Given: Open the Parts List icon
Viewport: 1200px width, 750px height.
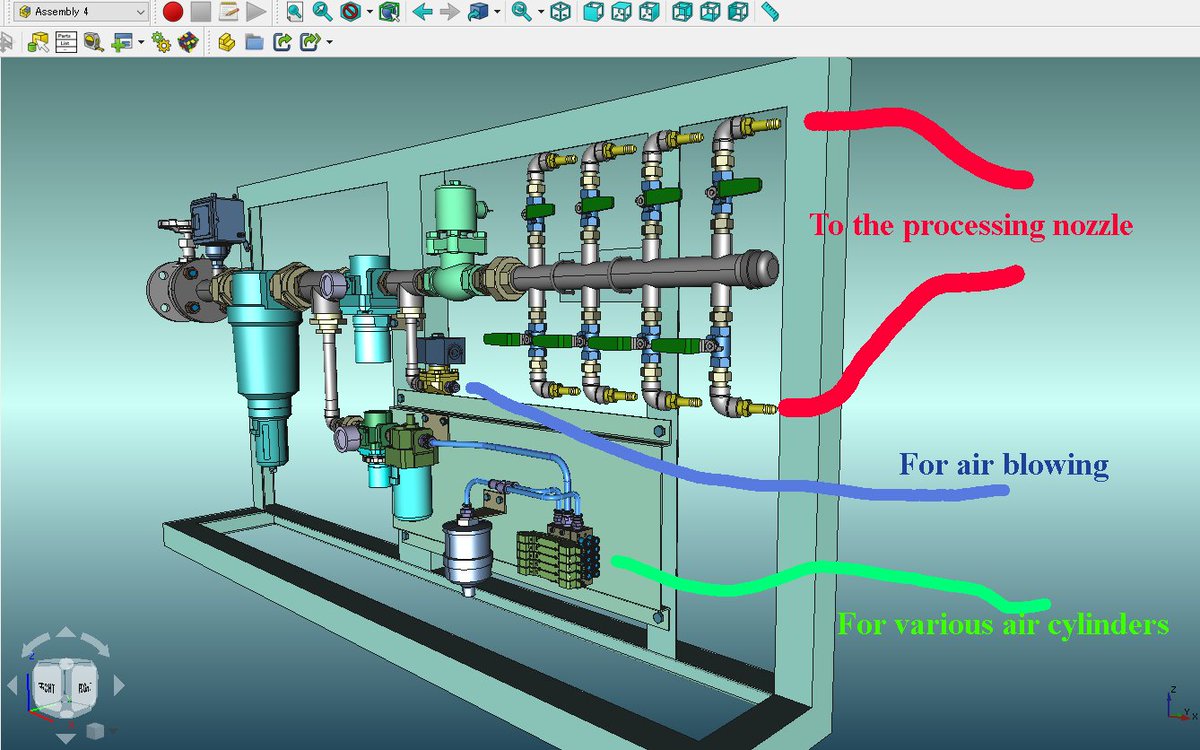Looking at the screenshot, I should pyautogui.click(x=66, y=42).
